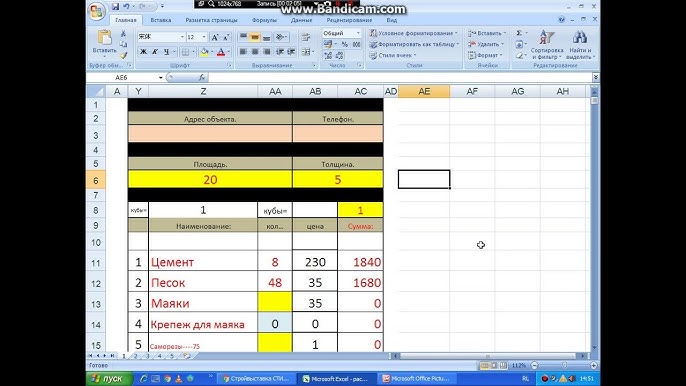Open number format Общий dropdown

click(x=358, y=33)
